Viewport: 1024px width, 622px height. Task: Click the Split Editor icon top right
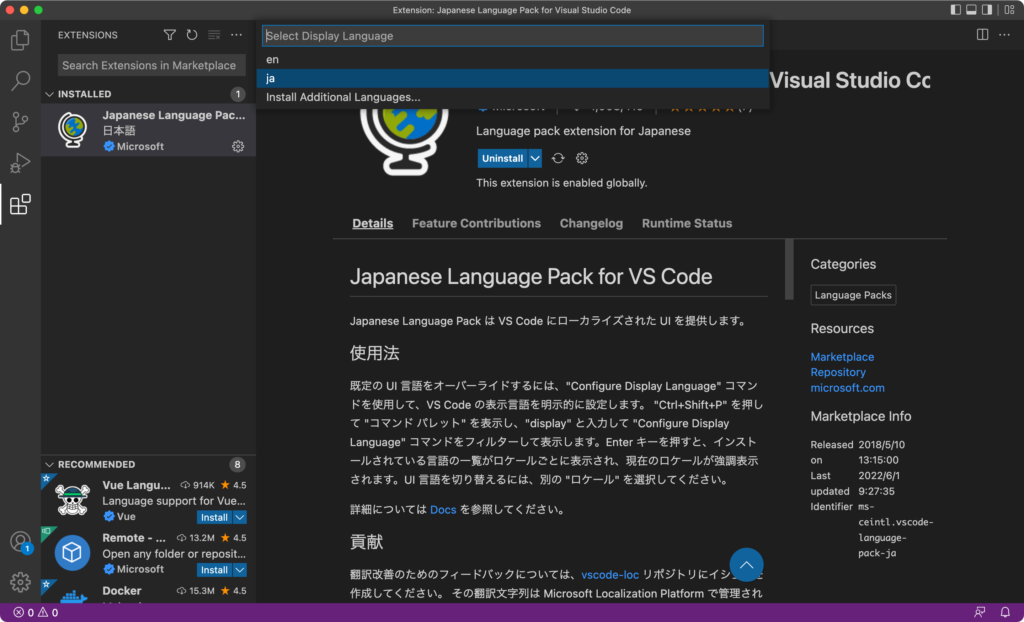click(980, 34)
